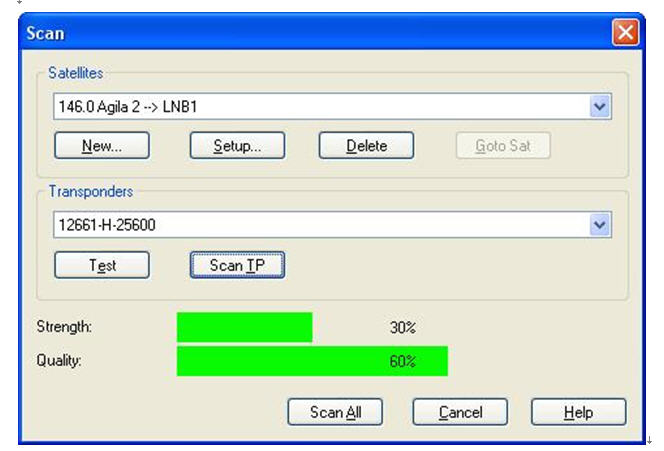
Task: Test the selected transponder
Action: tap(102, 265)
